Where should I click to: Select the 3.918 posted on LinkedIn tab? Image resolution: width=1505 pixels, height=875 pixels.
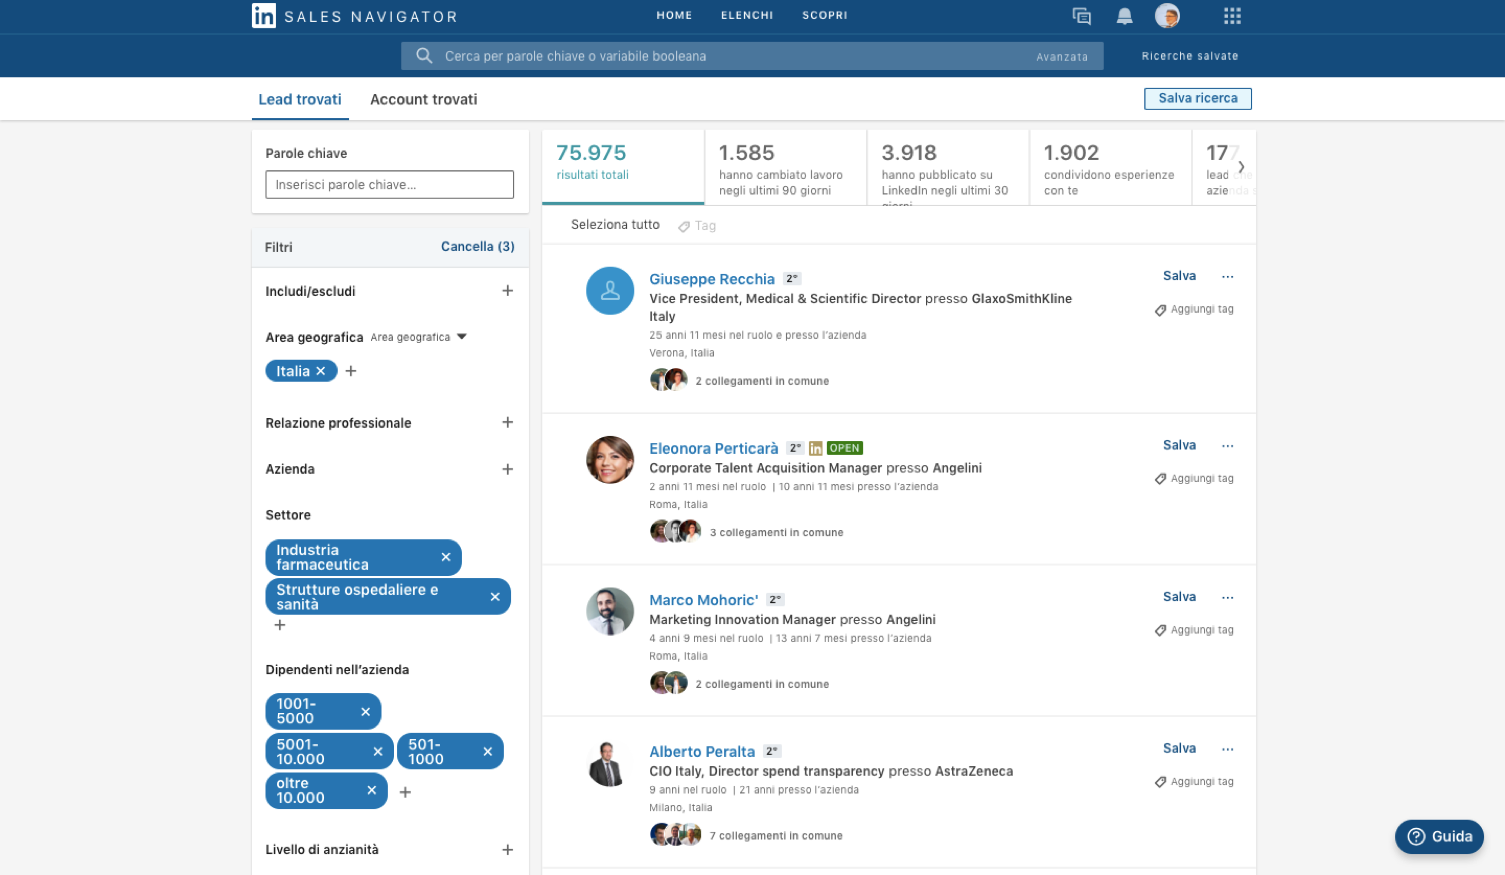coord(948,167)
